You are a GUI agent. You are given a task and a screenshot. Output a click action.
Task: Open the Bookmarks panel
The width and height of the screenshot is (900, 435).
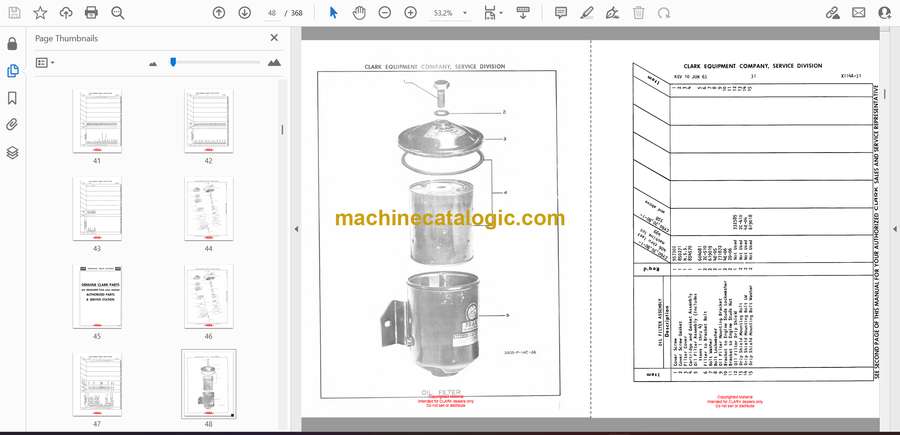point(13,98)
